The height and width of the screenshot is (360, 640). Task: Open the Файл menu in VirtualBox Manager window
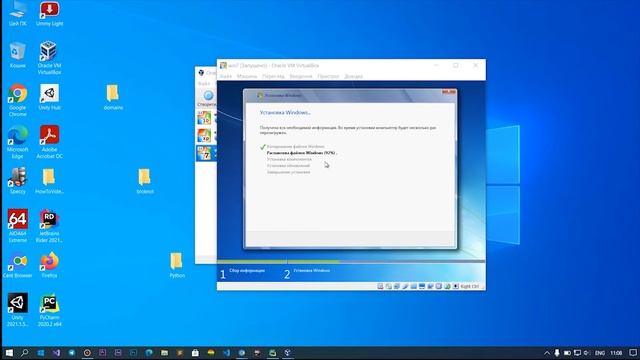pyautogui.click(x=204, y=84)
